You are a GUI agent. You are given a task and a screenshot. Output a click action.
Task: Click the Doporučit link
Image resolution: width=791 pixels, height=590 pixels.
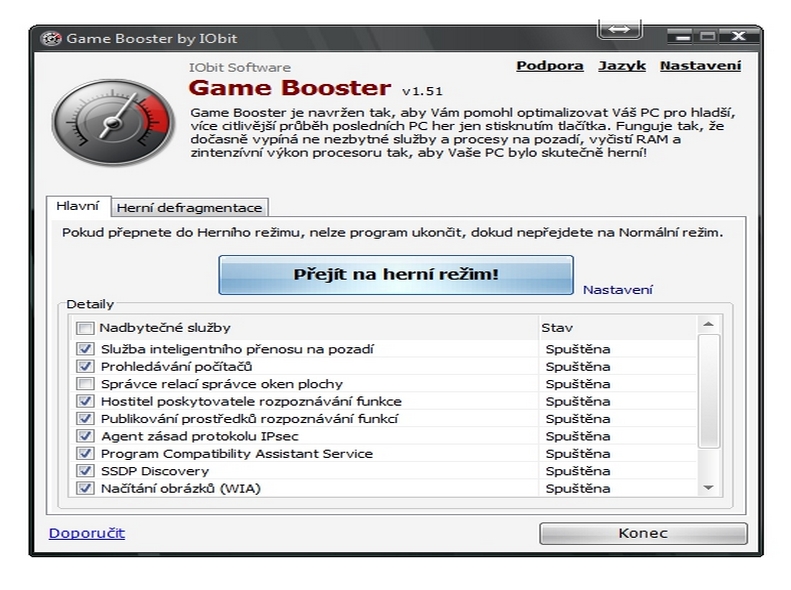pyautogui.click(x=87, y=534)
